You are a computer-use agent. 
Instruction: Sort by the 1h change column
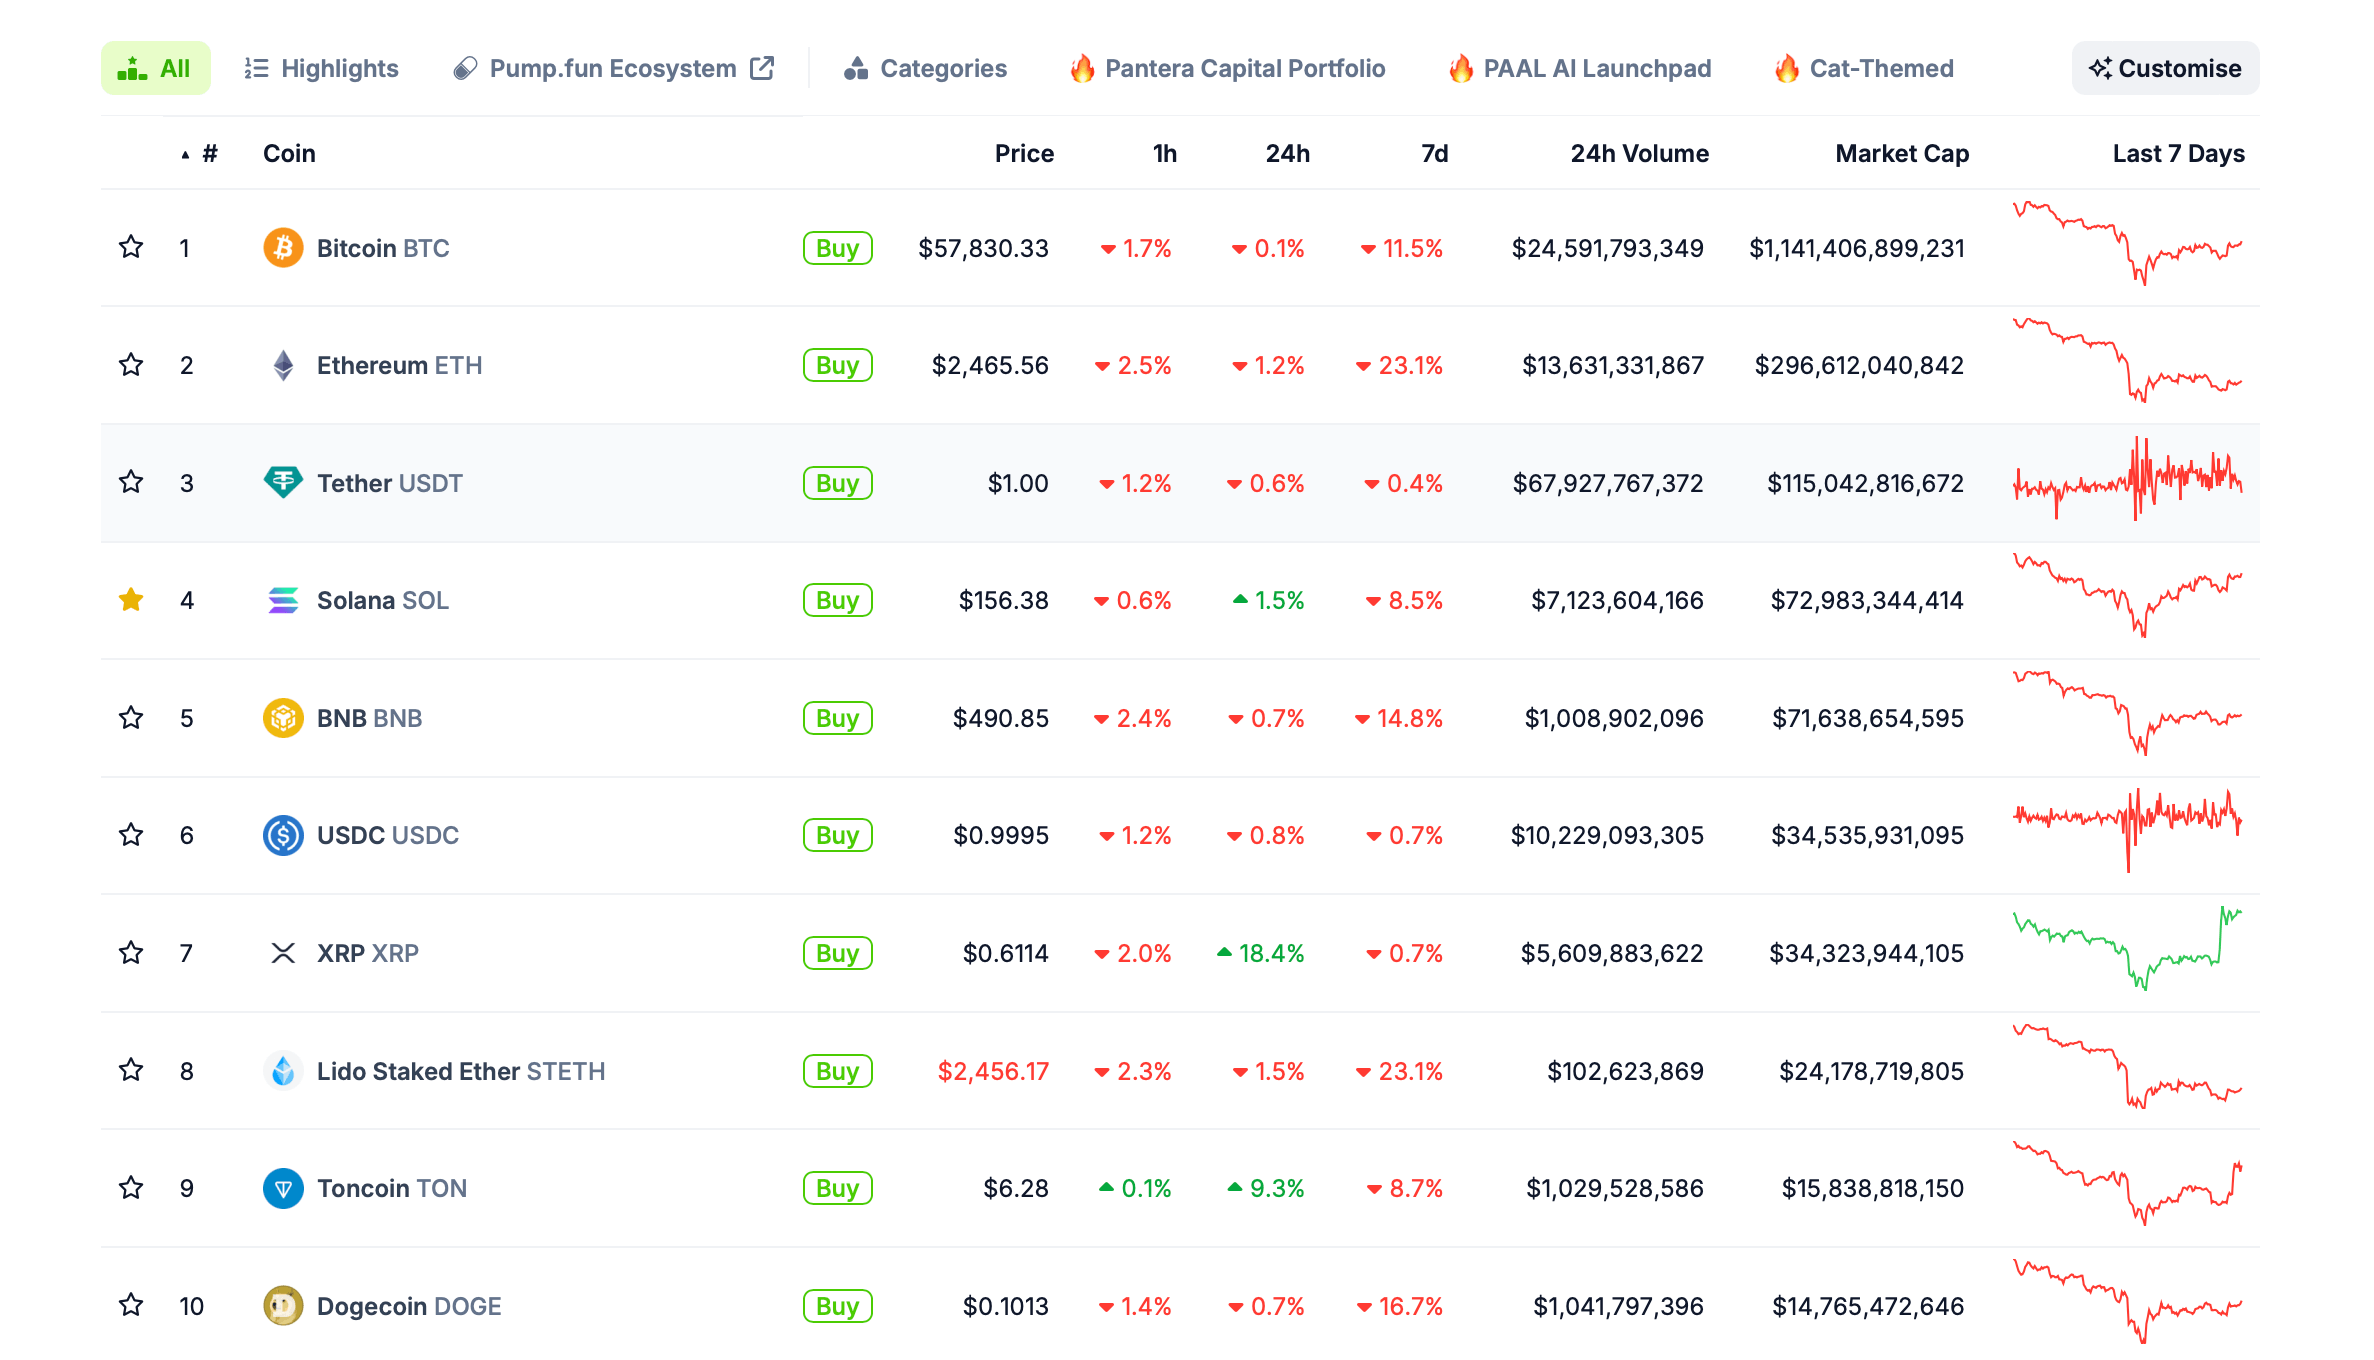(x=1165, y=153)
